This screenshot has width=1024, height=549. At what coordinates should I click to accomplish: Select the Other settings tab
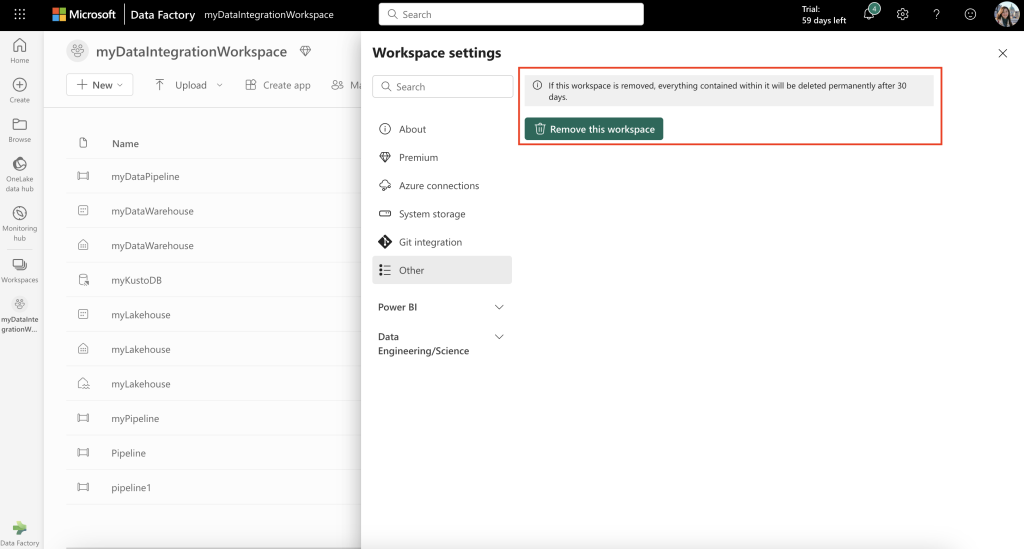point(442,270)
